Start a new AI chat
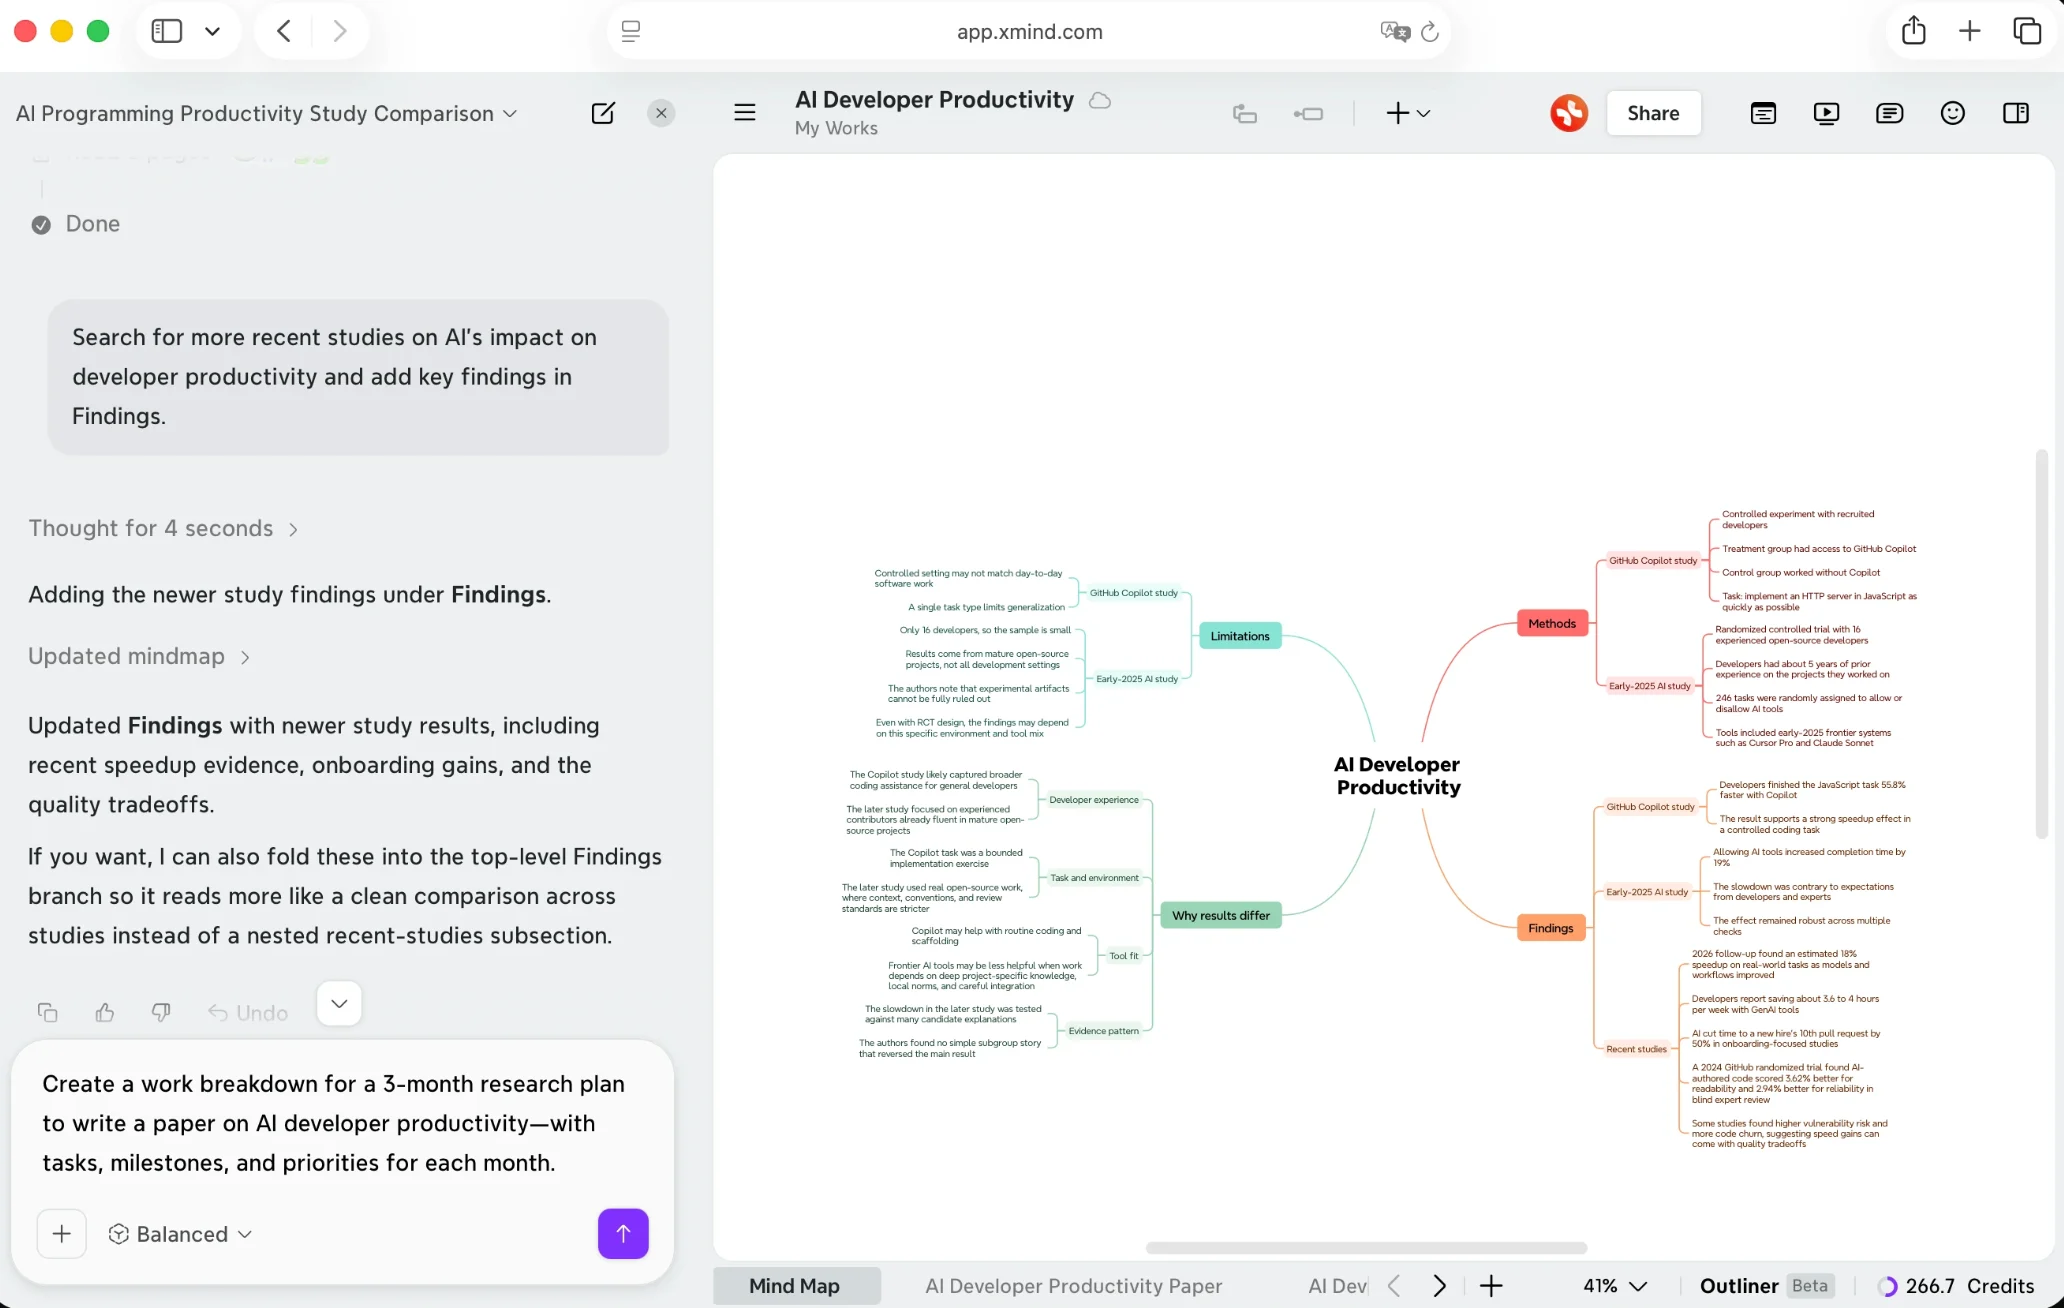 [x=603, y=113]
